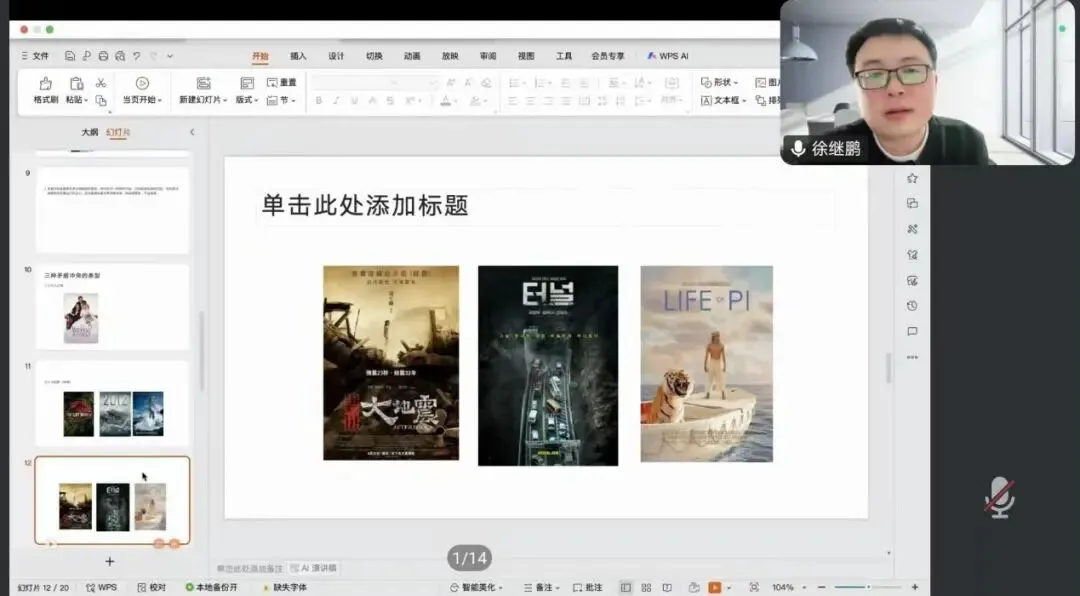Click the history clock icon in right sidebar
The height and width of the screenshot is (596, 1080).
913,306
